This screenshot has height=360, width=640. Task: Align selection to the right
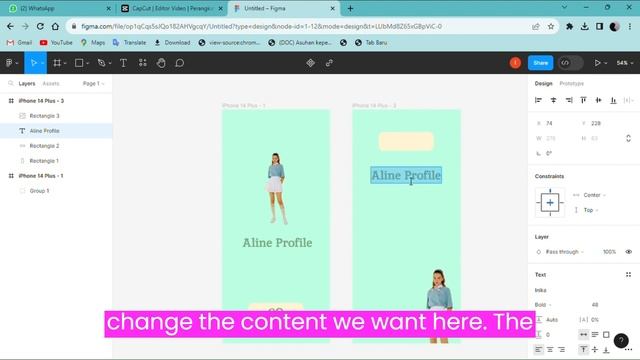point(569,100)
